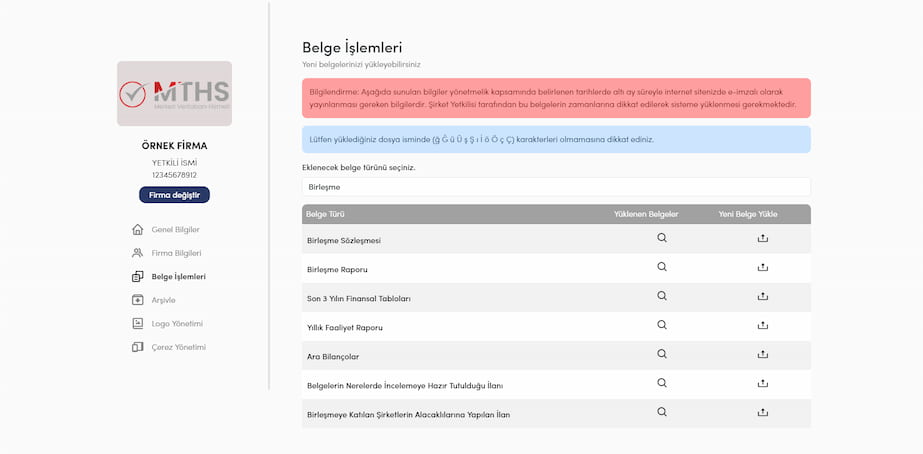This screenshot has height=454, width=923.
Task: Upload new file for Birleşme Raporu
Action: point(763,267)
